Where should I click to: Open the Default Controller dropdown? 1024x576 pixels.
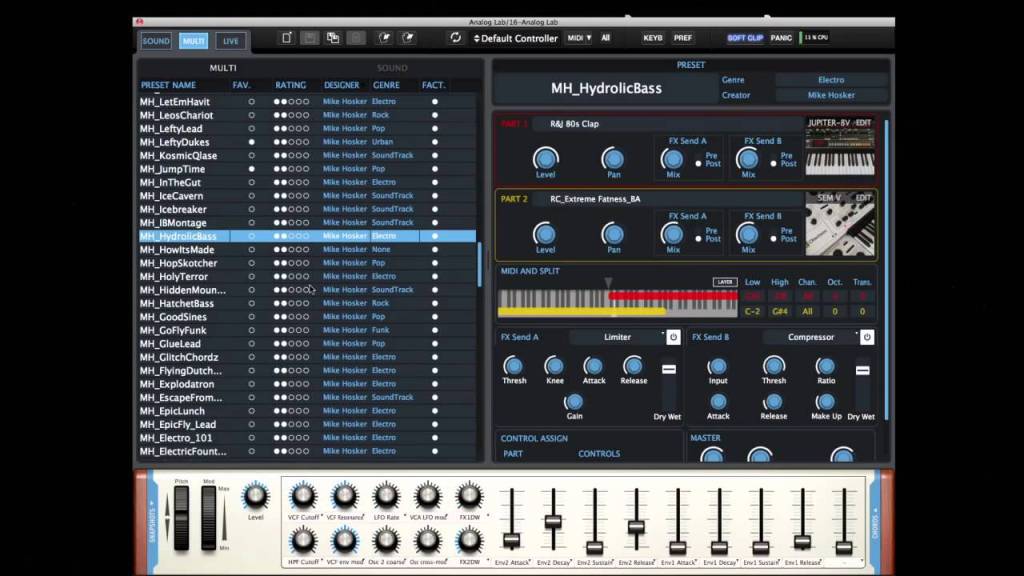pos(515,38)
